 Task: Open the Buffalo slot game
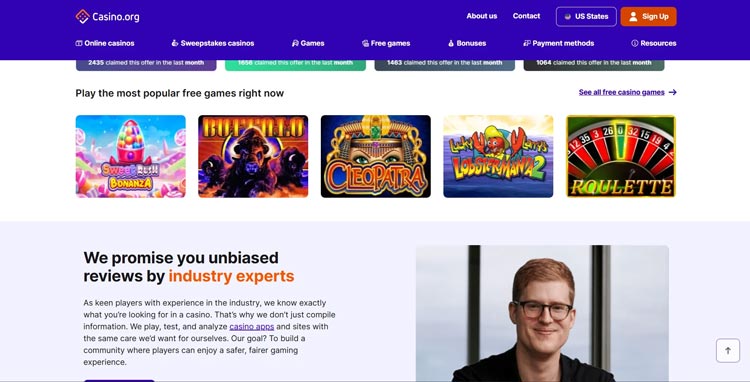(x=253, y=156)
